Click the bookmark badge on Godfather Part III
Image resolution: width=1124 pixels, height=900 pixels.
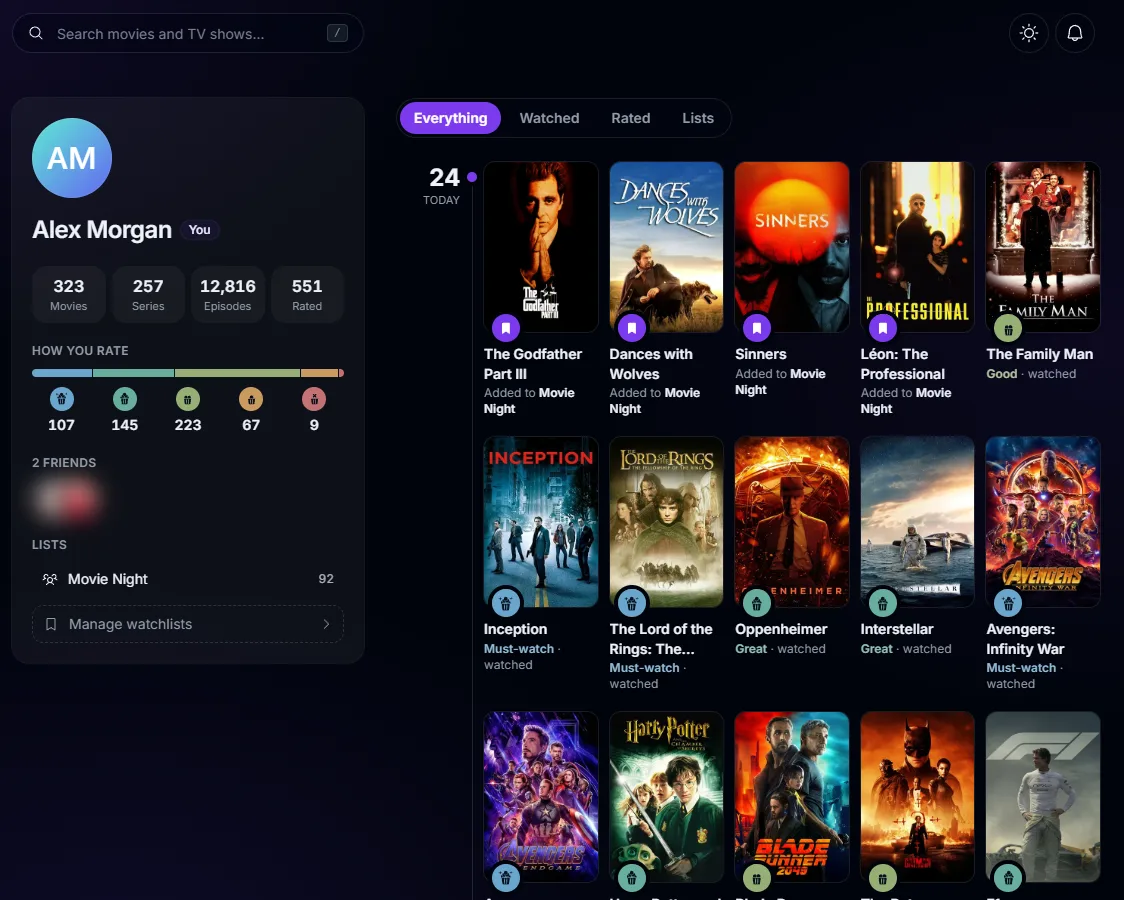click(506, 328)
